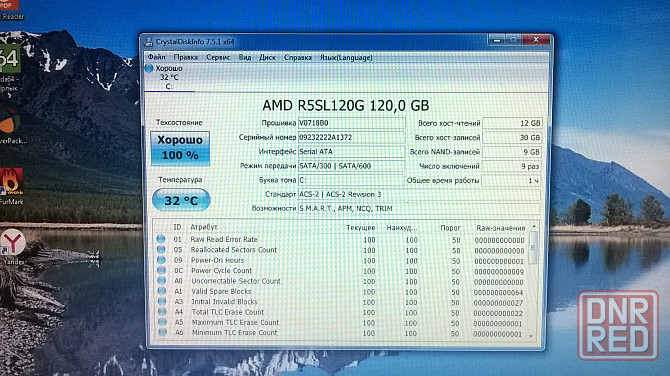
Task: Click the status icon for Uncorrectable Sector Count
Action: pyautogui.click(x=162, y=281)
